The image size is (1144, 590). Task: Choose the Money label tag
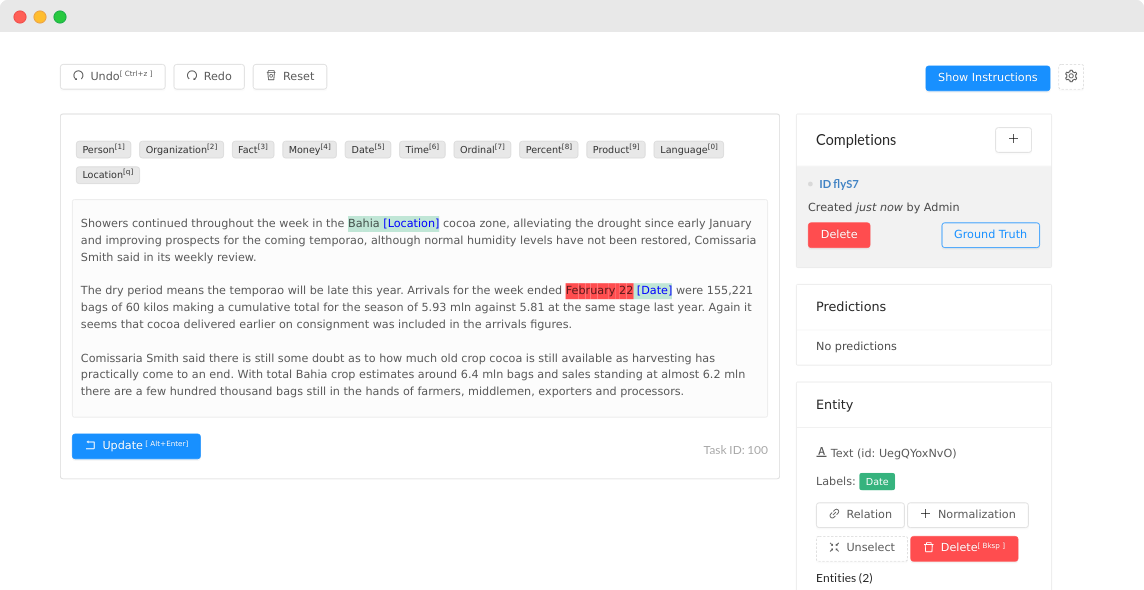click(309, 150)
